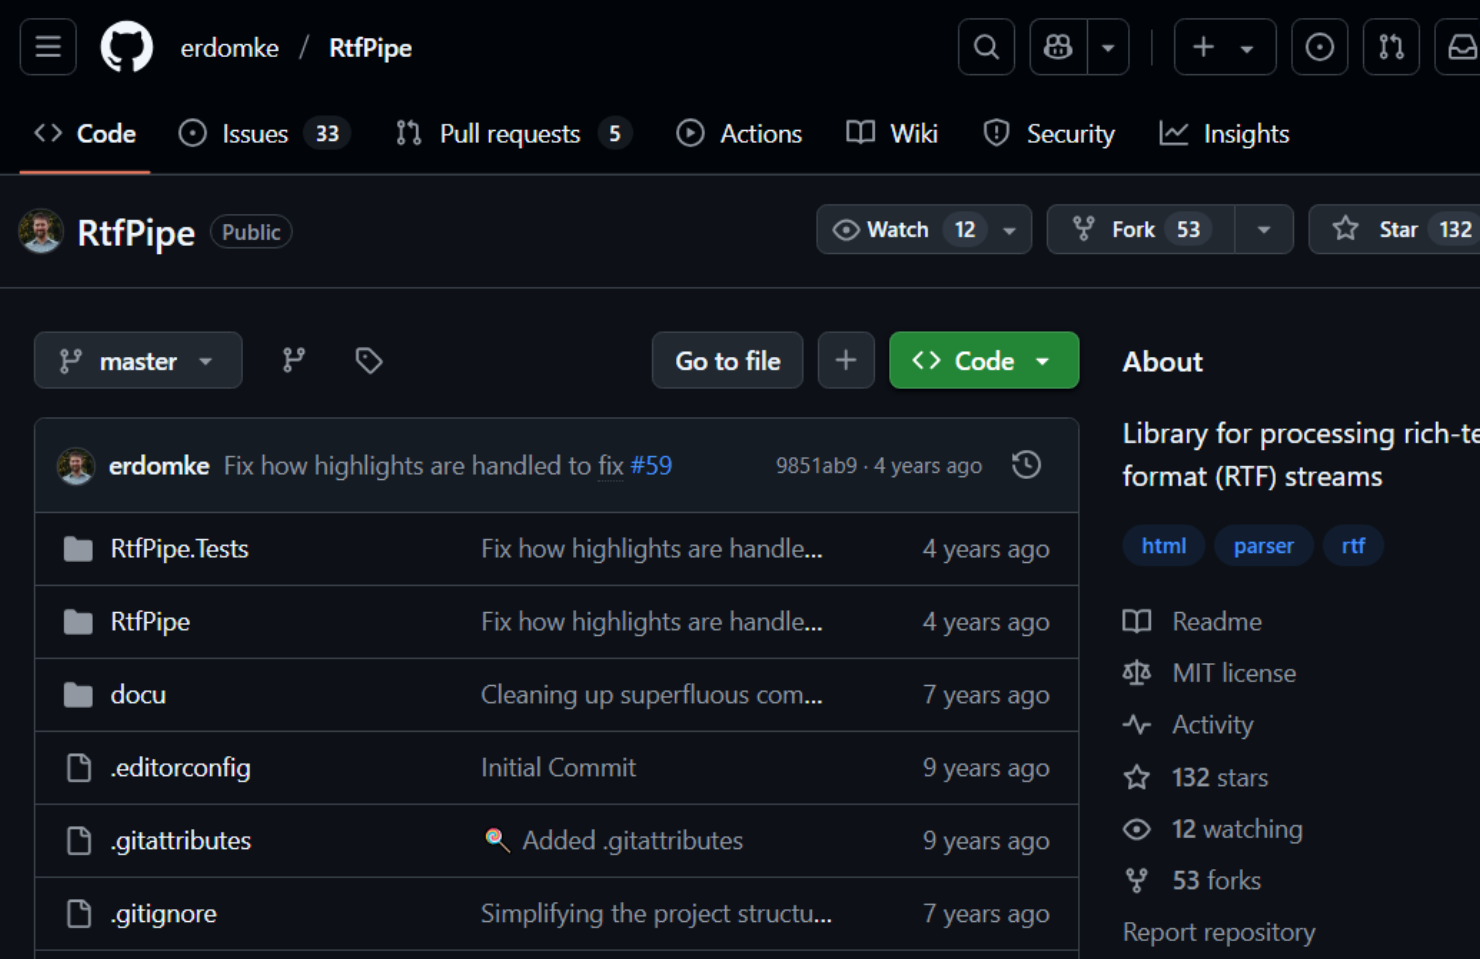Select the rtf topic tag
Viewport: 1480px width, 959px height.
(1353, 545)
